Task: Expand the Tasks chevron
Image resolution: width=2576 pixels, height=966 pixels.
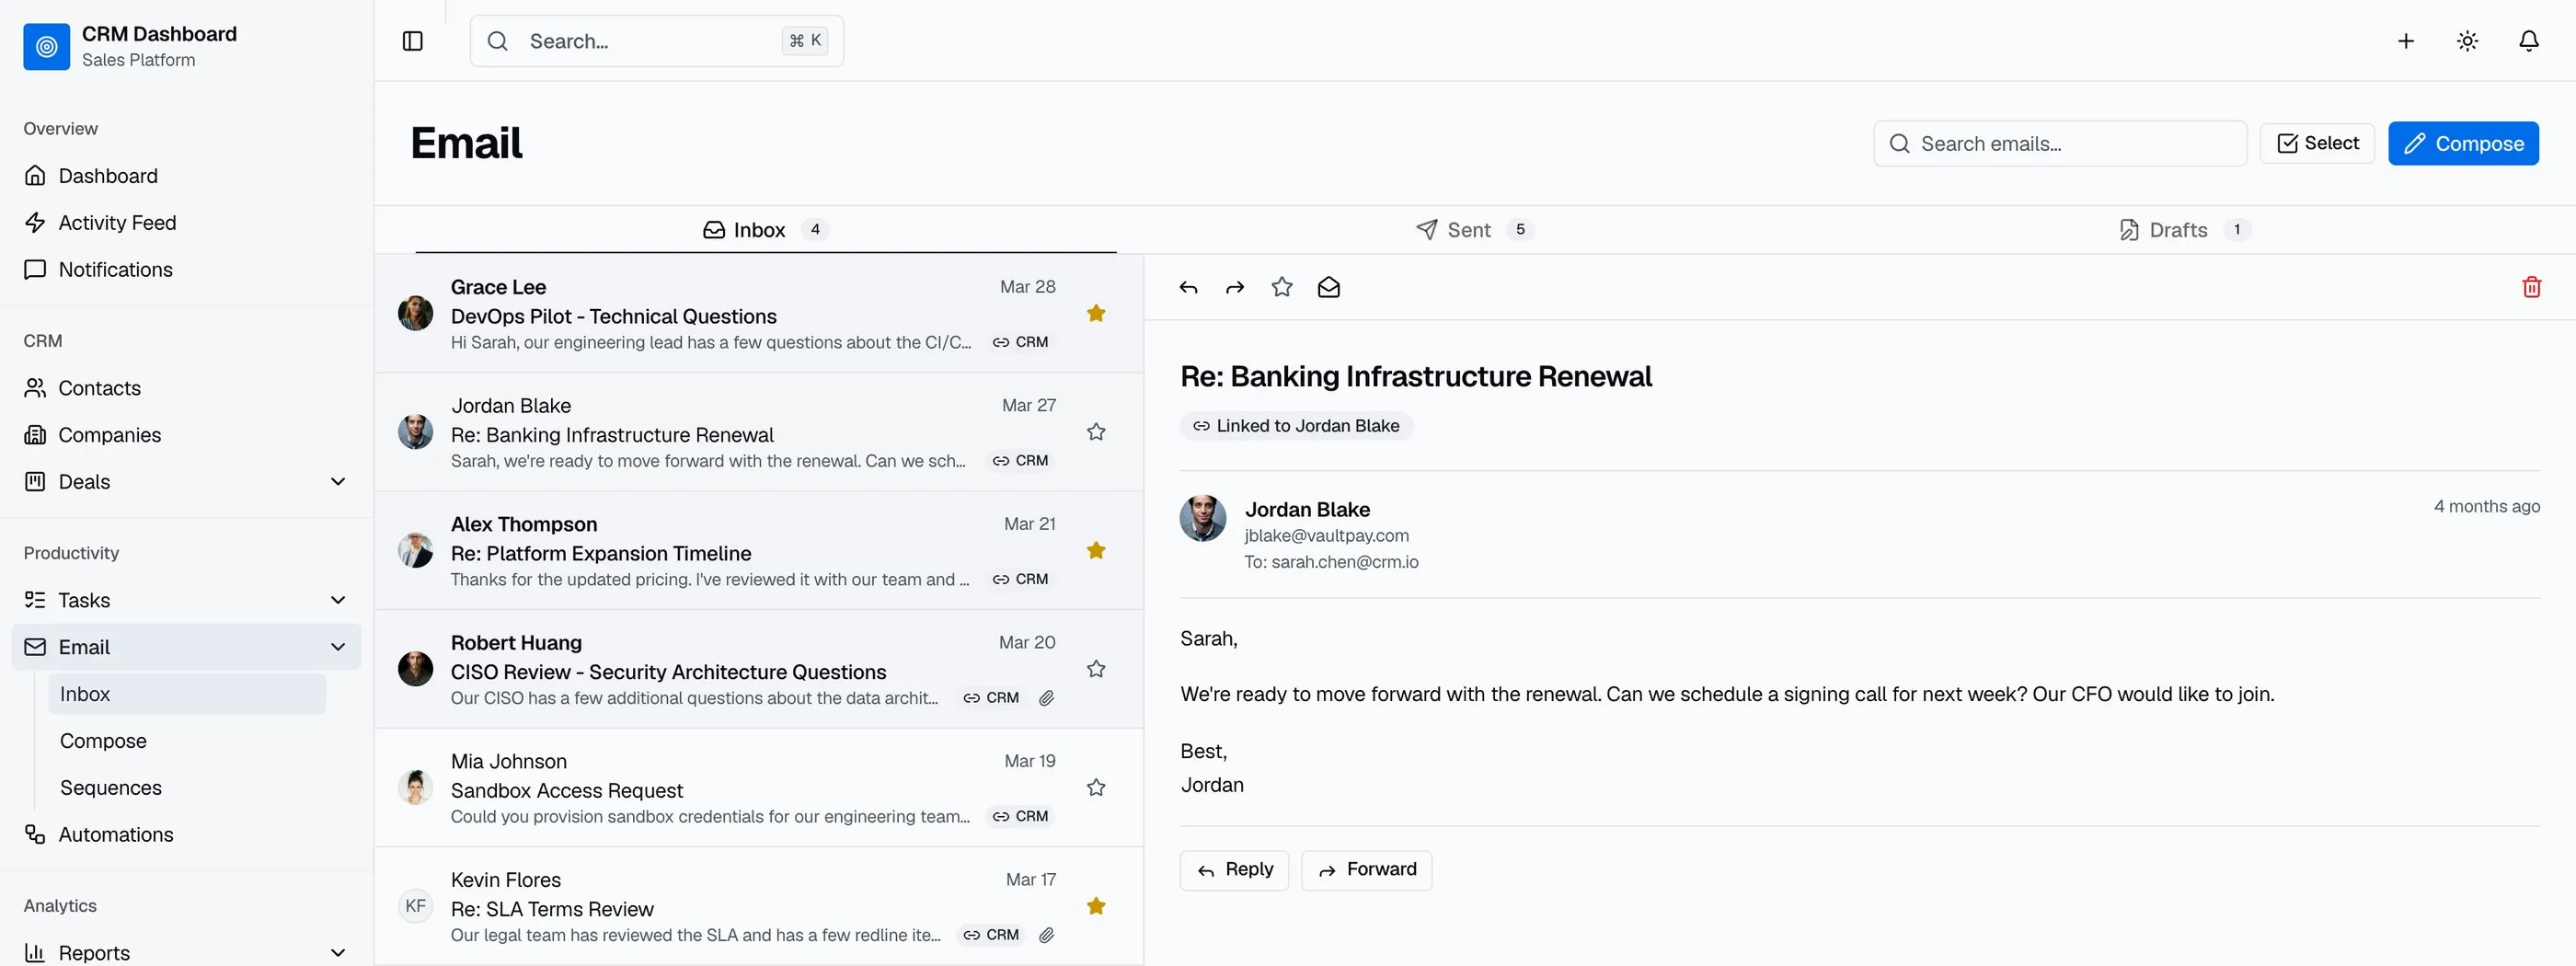Action: pyautogui.click(x=338, y=600)
